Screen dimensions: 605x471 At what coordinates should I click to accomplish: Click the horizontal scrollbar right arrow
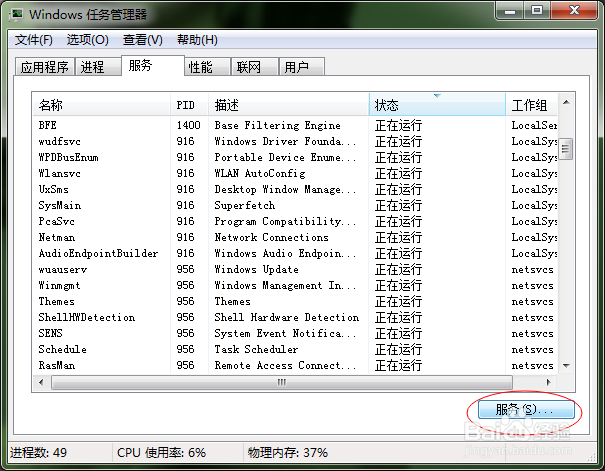pos(548,382)
